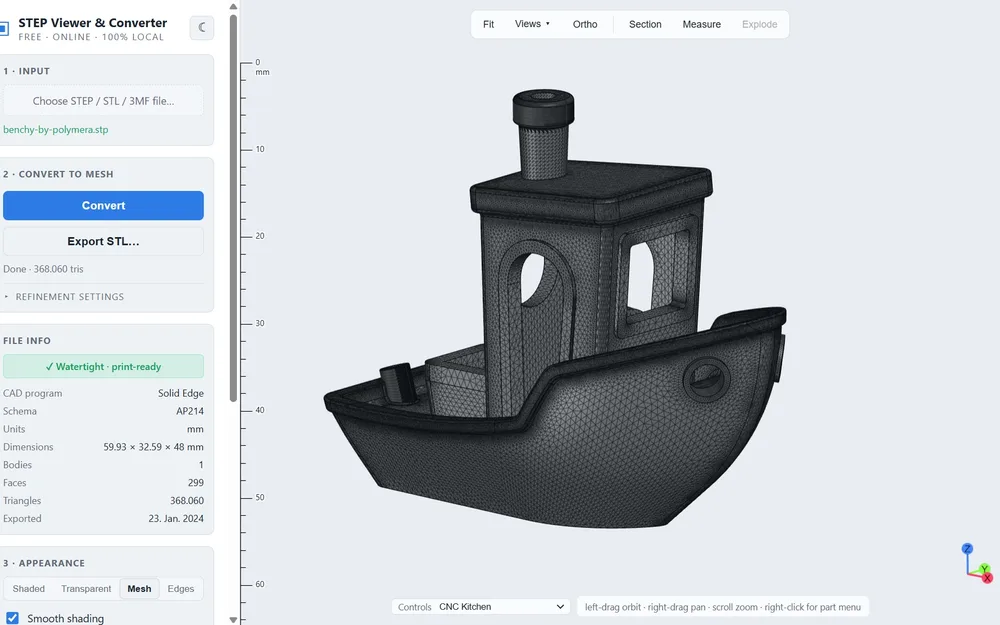Viewport: 1000px width, 625px height.
Task: Click the Export STL... button
Action: (x=103, y=241)
